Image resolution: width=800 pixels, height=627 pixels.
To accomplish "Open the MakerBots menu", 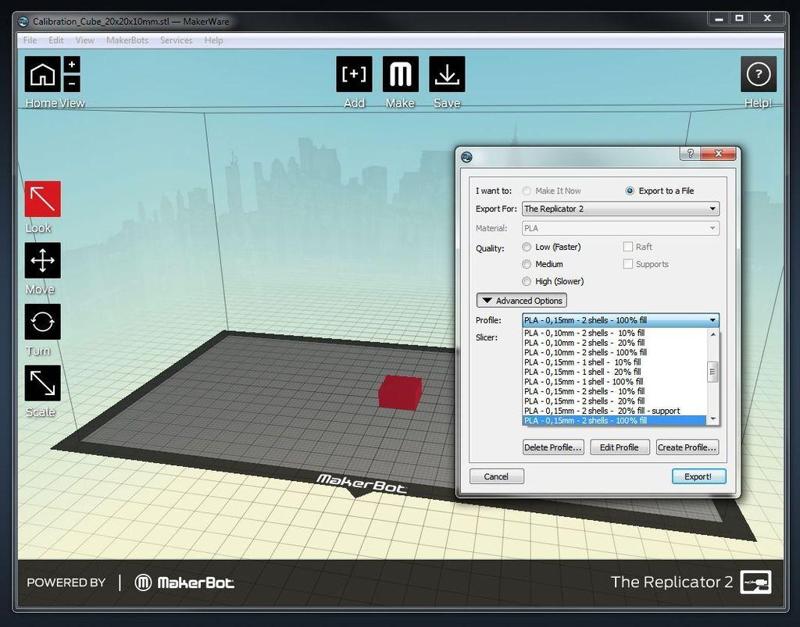I will 127,40.
